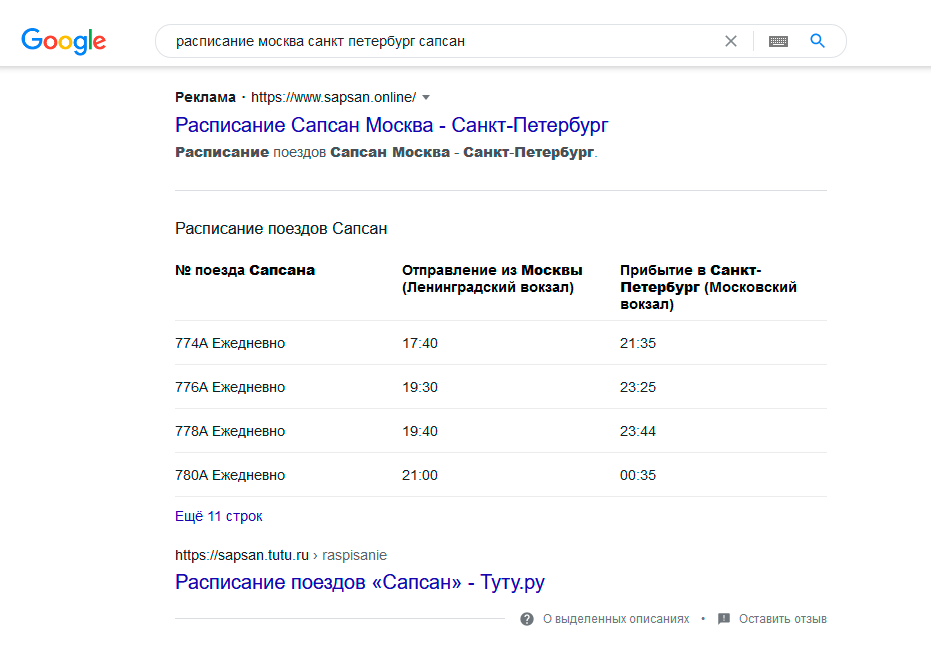Expand the ad URL dropdown arrow
This screenshot has height=651, width=931.
coord(426,97)
